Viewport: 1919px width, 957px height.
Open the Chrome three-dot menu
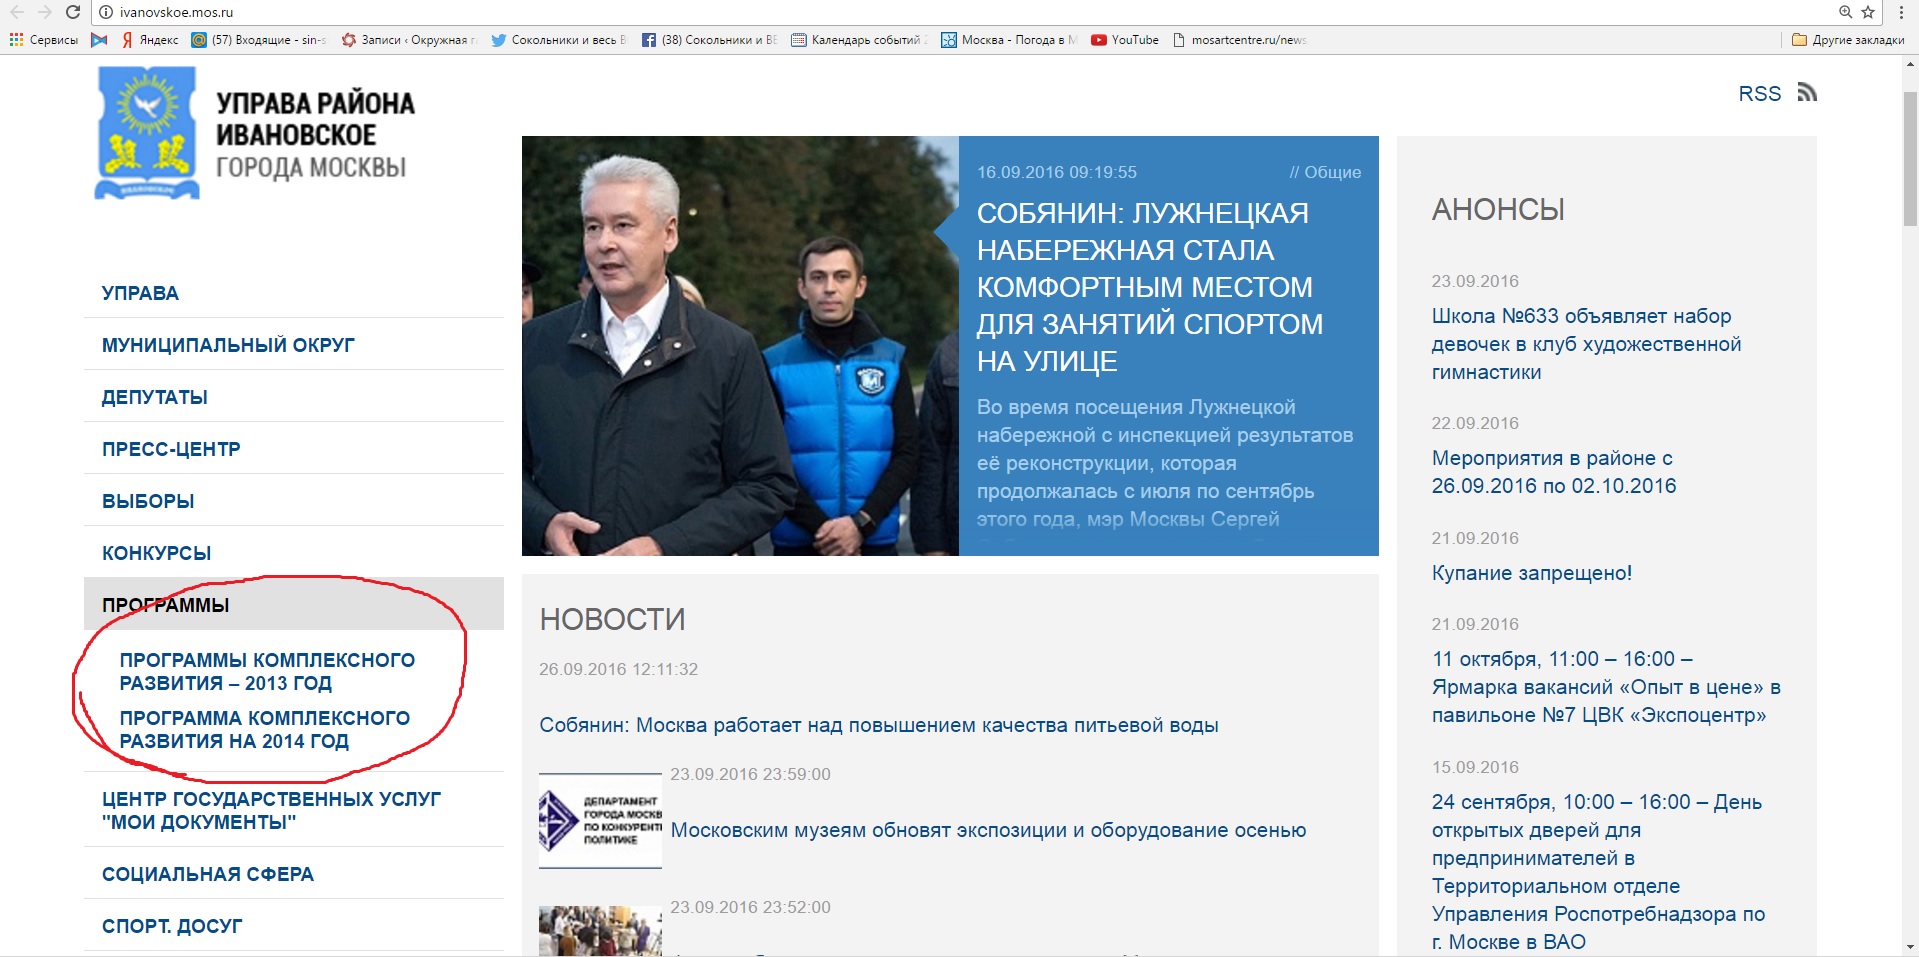(1901, 12)
